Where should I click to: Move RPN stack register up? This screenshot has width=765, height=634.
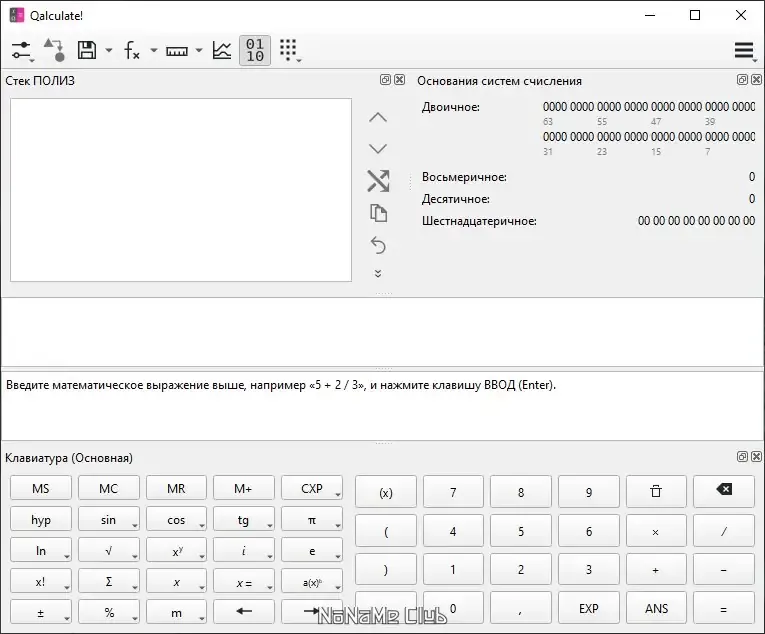pos(378,118)
